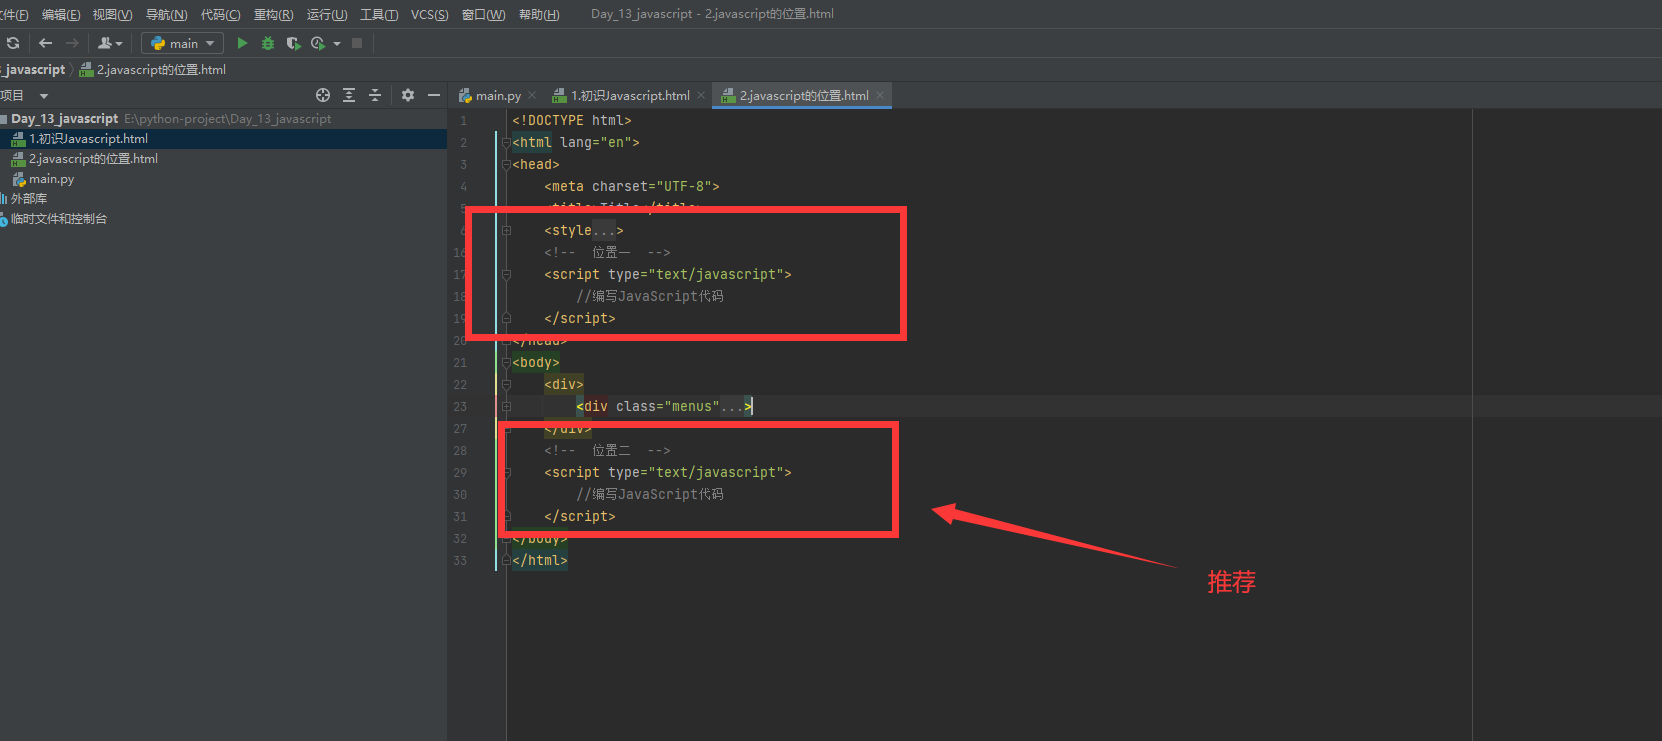Run main with green play button
Viewport: 1662px width, 741px height.
(x=242, y=43)
